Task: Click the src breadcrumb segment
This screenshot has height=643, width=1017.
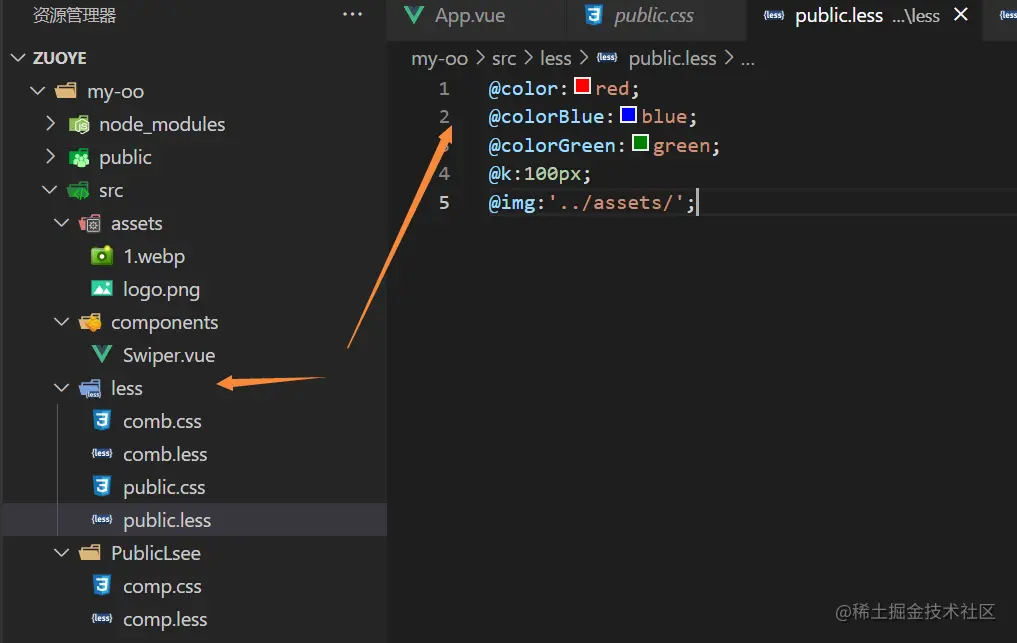Action: (504, 58)
